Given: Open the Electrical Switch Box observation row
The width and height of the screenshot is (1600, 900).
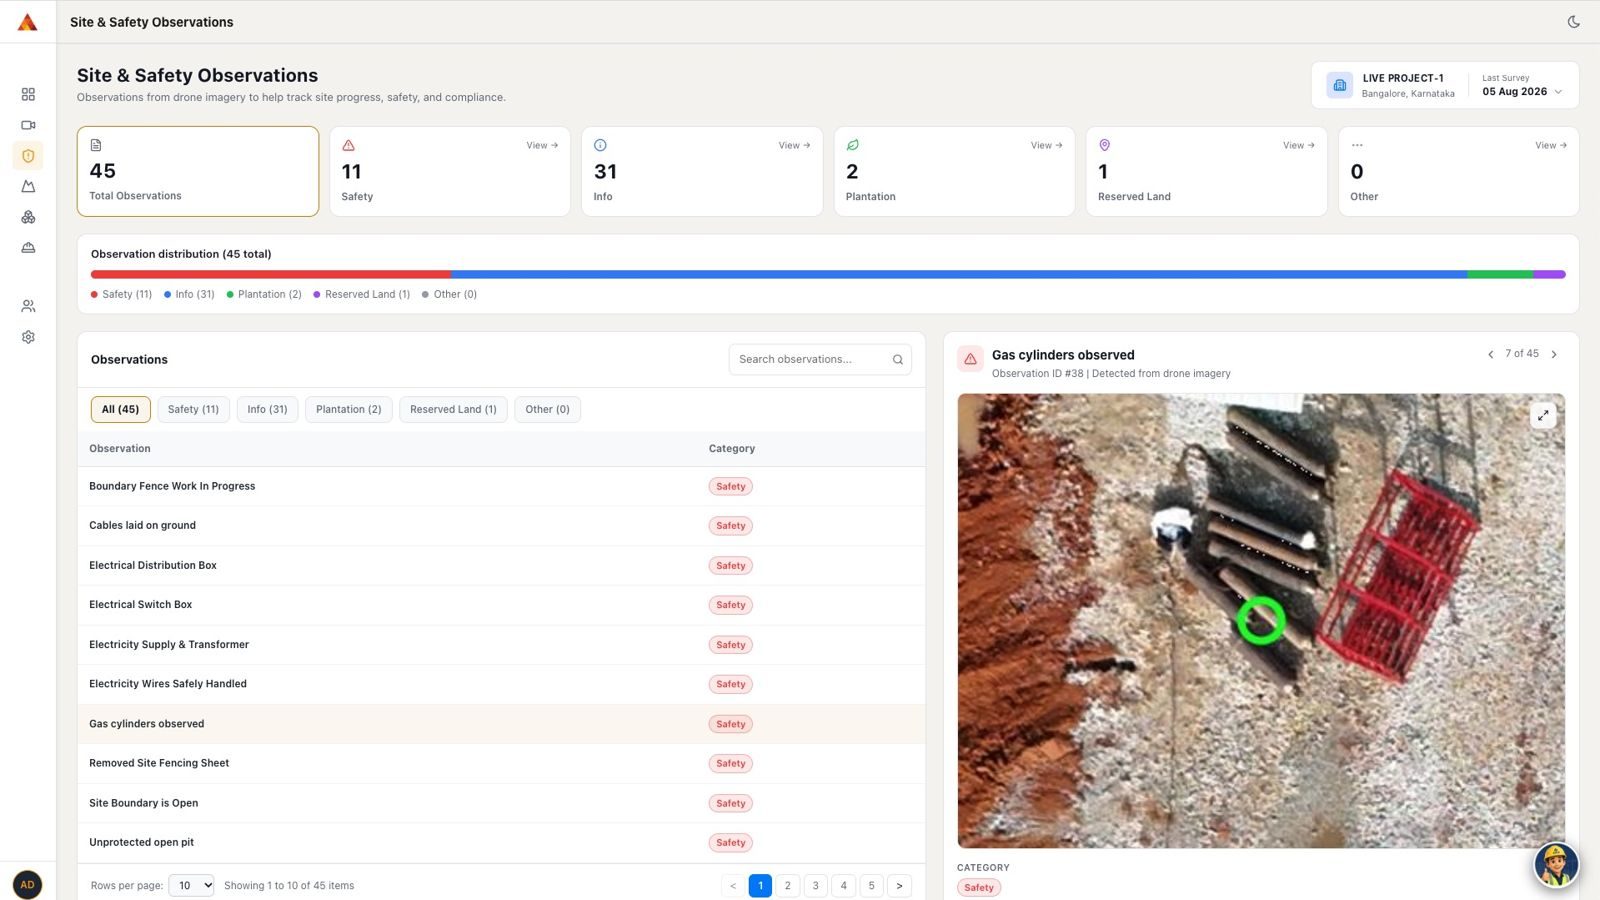Looking at the screenshot, I should tap(501, 605).
